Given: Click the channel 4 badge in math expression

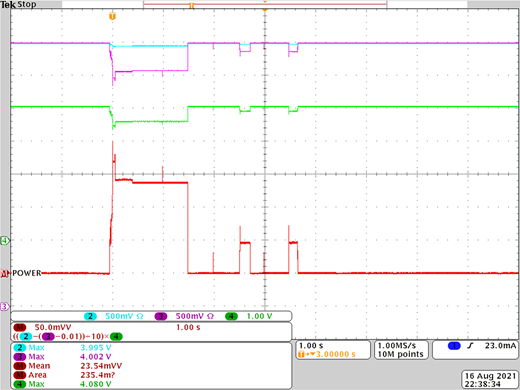Looking at the screenshot, I should 116,336.
